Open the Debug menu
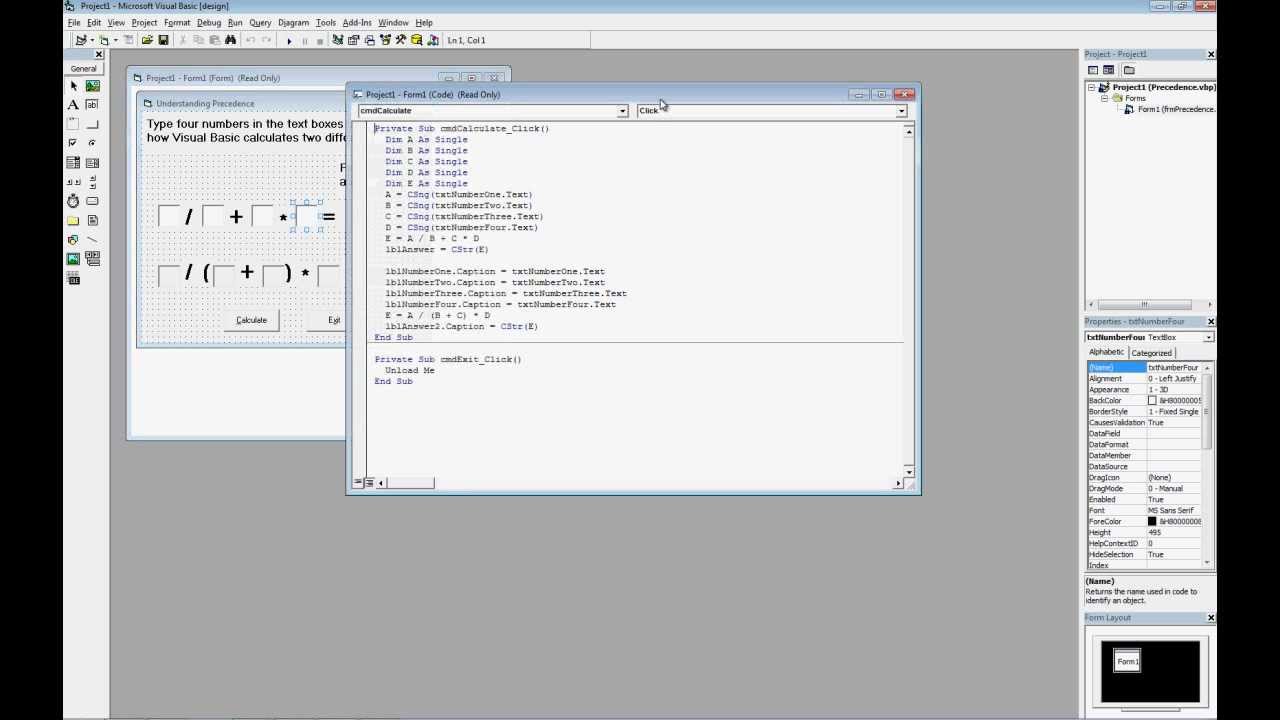 coord(209,22)
